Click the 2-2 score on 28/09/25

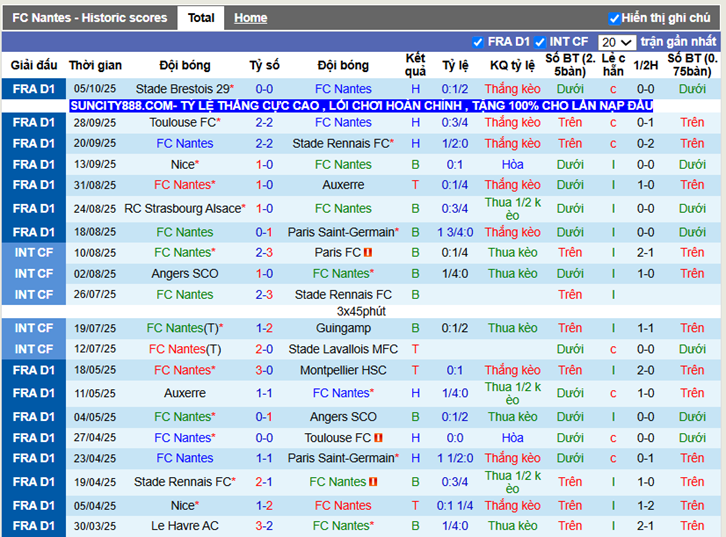tap(264, 122)
